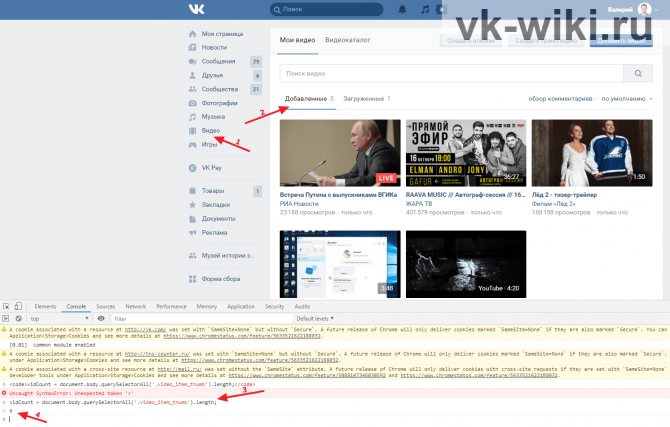Image resolution: width=670 pixels, height=427 pixels.
Task: Open the DevTools Console tab
Action: [x=76, y=306]
